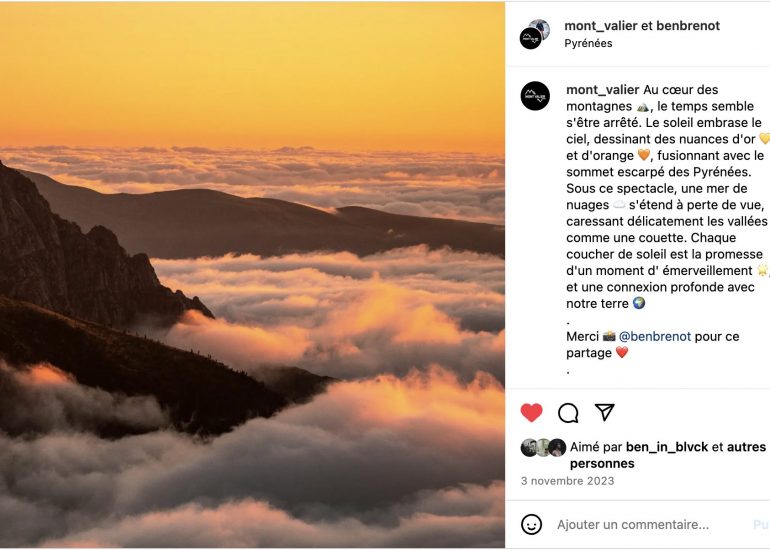This screenshot has height=550, width=770.
Task: View the Pyrénées location page
Action: click(x=588, y=43)
